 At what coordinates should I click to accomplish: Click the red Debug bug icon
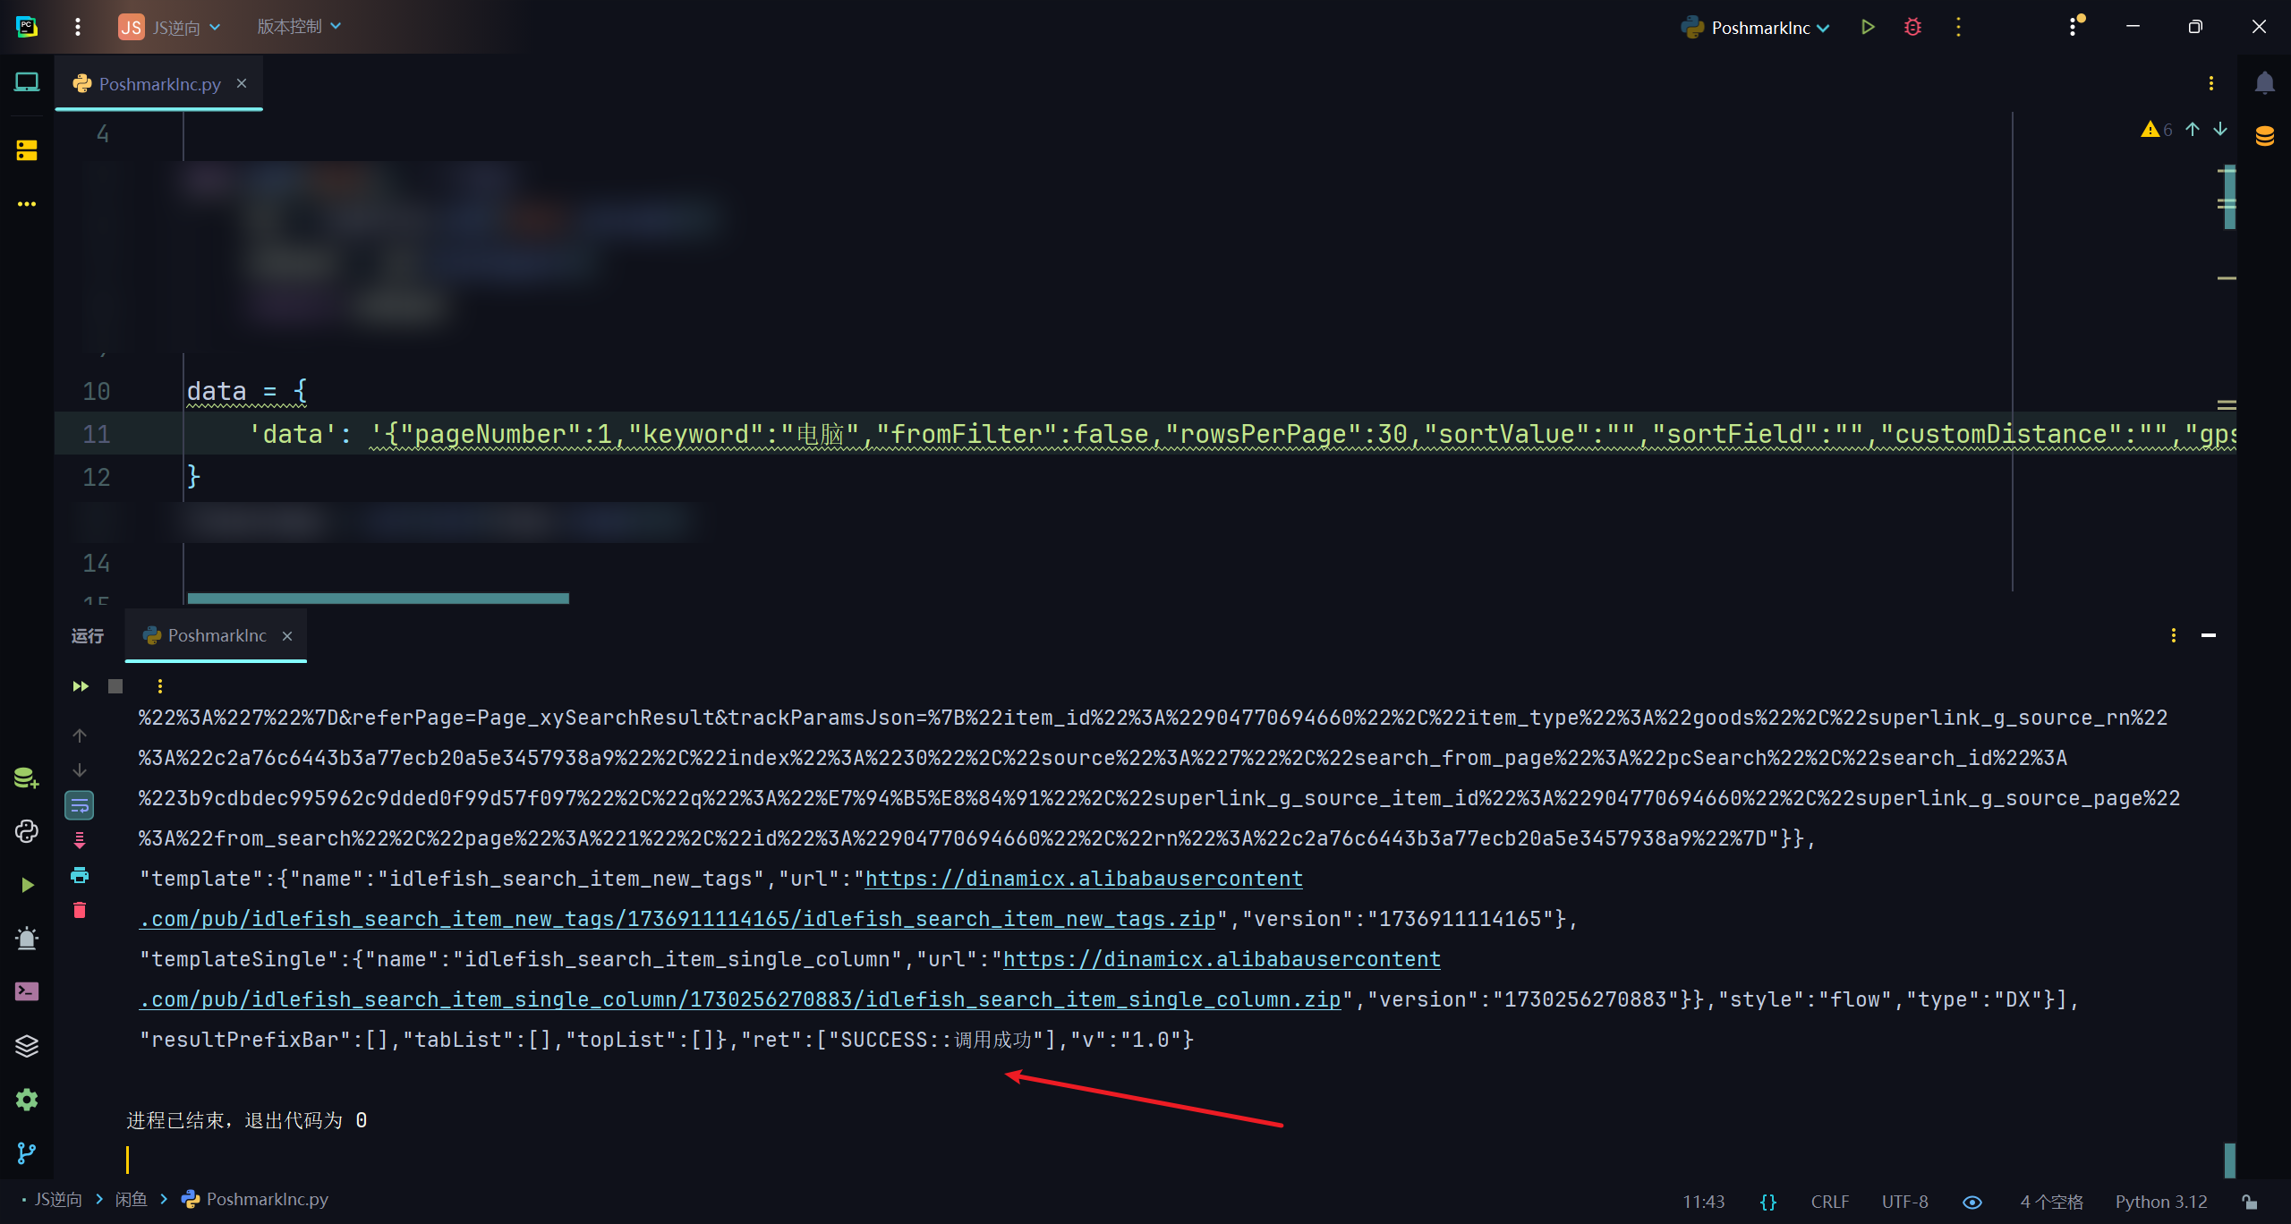pos(1912,27)
